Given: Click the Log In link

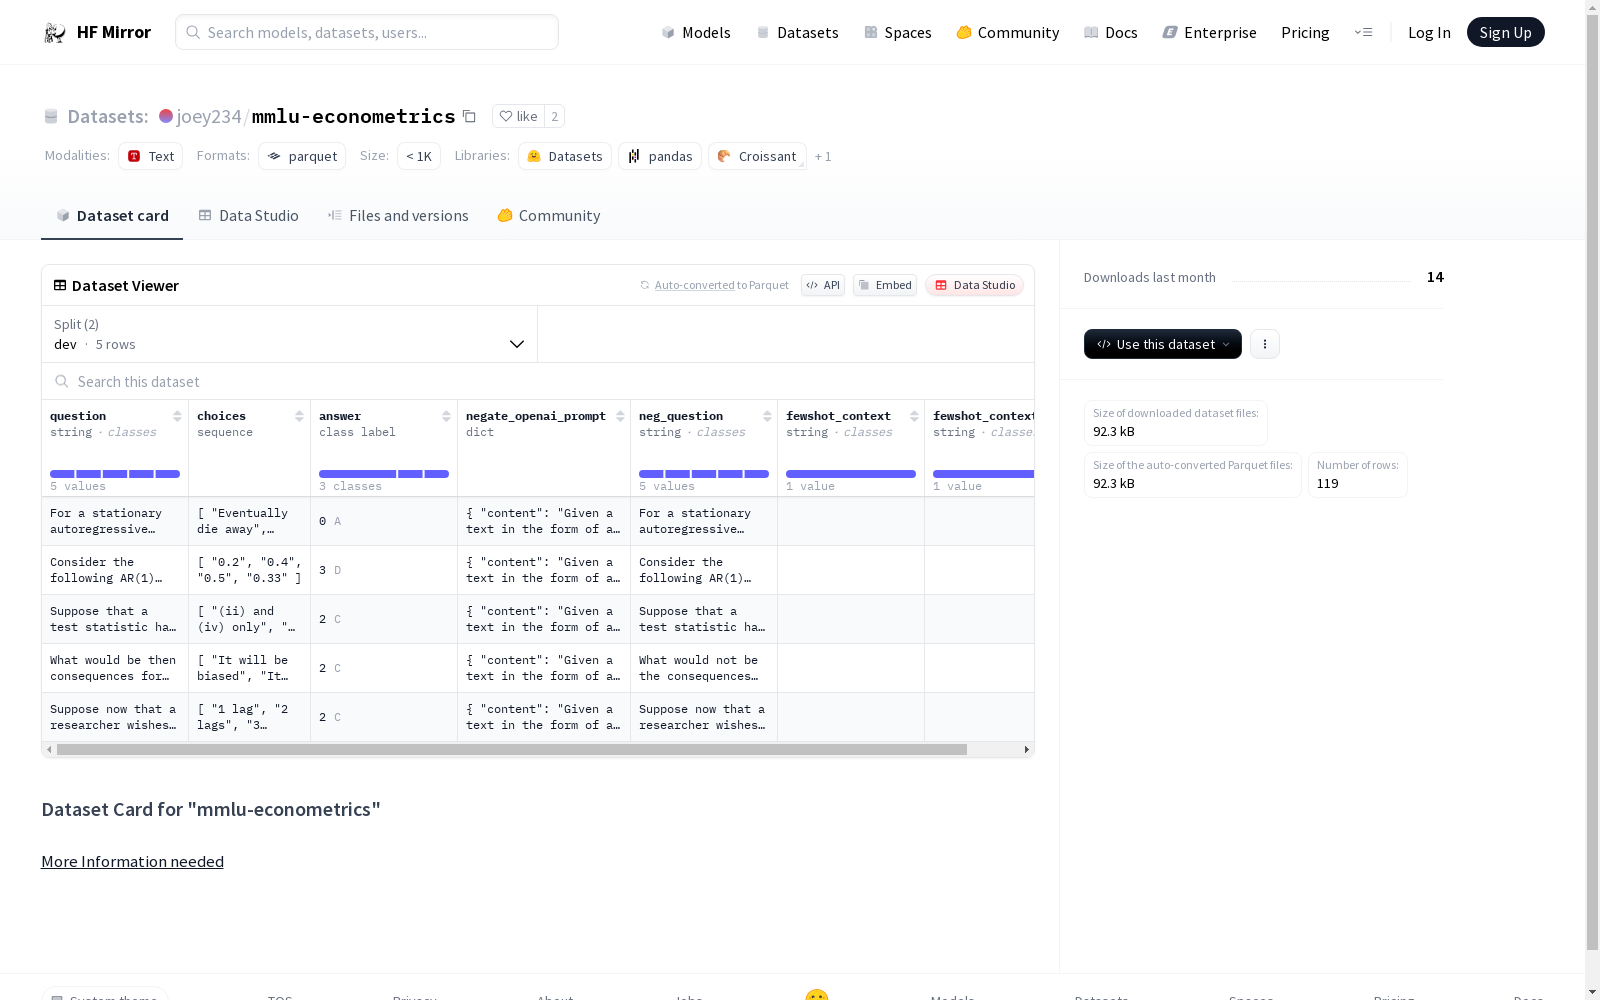Looking at the screenshot, I should pyautogui.click(x=1429, y=33).
